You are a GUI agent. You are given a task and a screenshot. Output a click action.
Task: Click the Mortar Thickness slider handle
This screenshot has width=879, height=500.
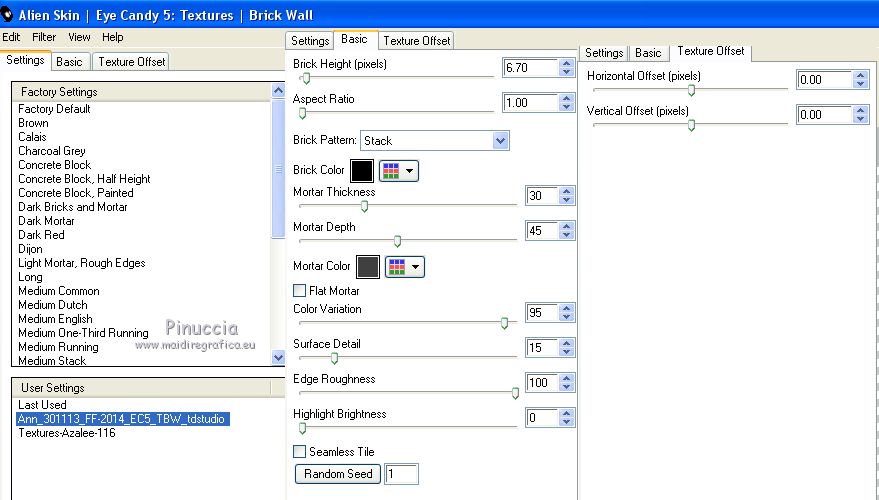pos(364,206)
